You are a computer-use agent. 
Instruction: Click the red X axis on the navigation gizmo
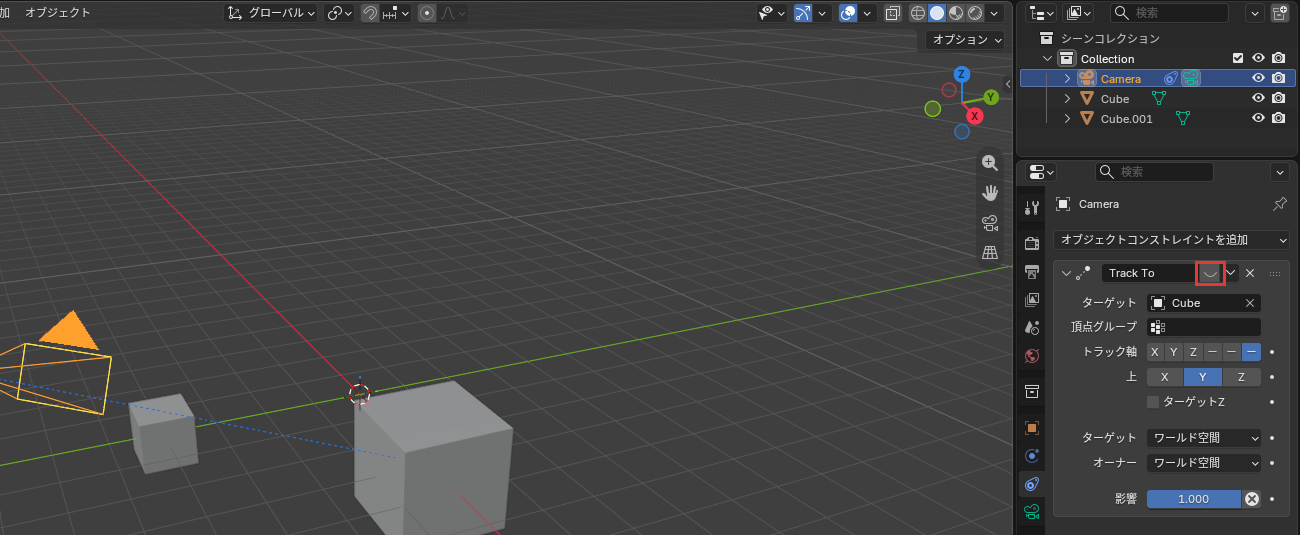point(975,116)
